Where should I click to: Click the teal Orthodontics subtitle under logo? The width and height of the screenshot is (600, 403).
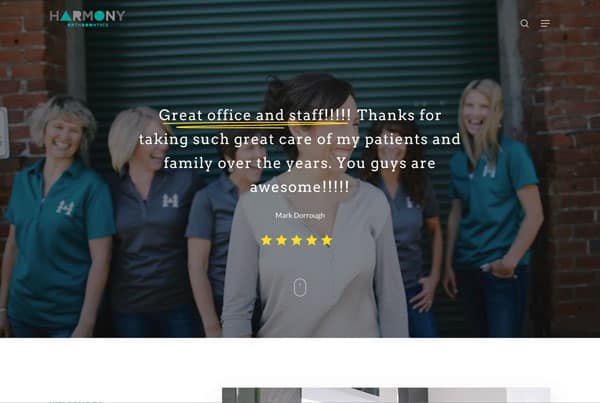point(88,25)
